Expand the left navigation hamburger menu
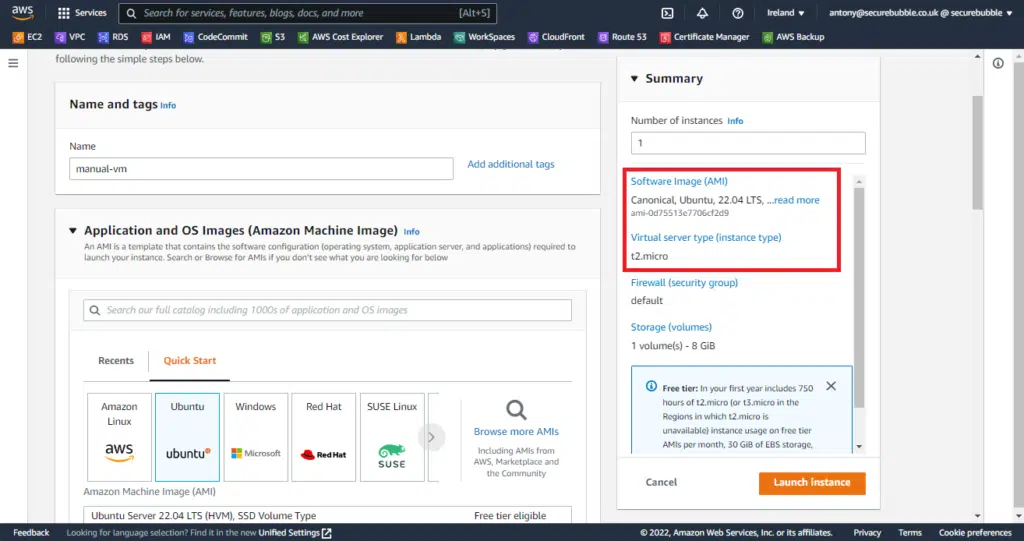 (13, 63)
